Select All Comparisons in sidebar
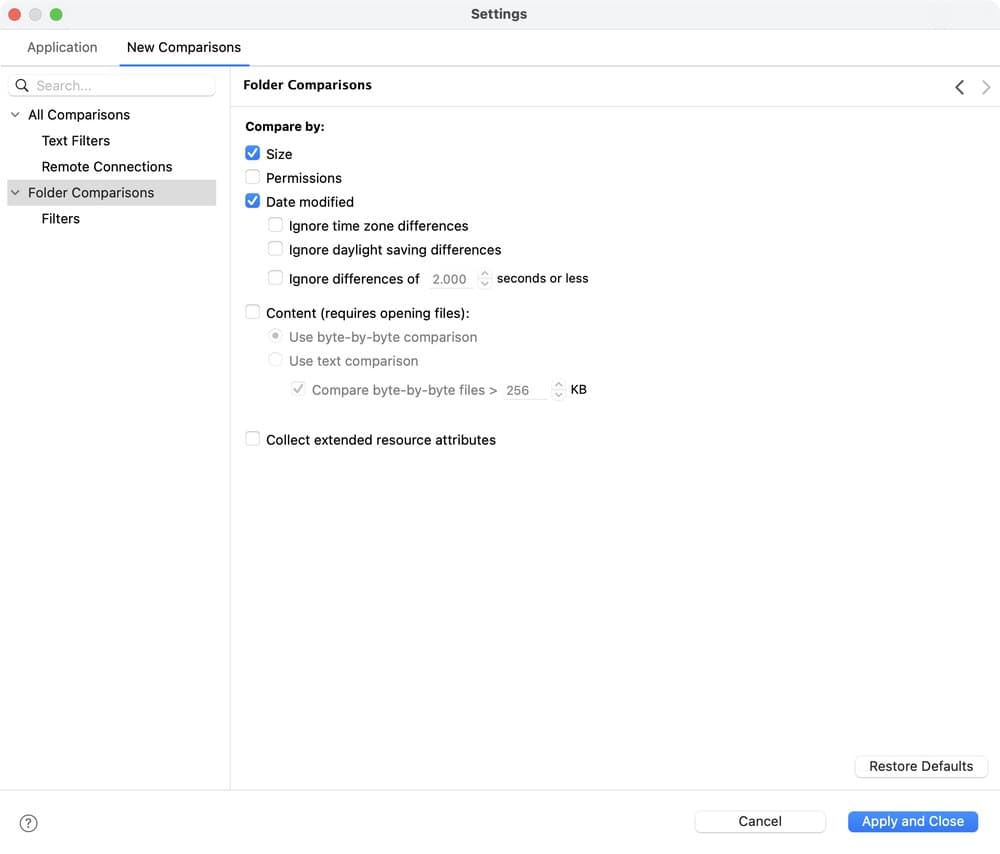Screen dimensions: 1000x854 (x=79, y=115)
